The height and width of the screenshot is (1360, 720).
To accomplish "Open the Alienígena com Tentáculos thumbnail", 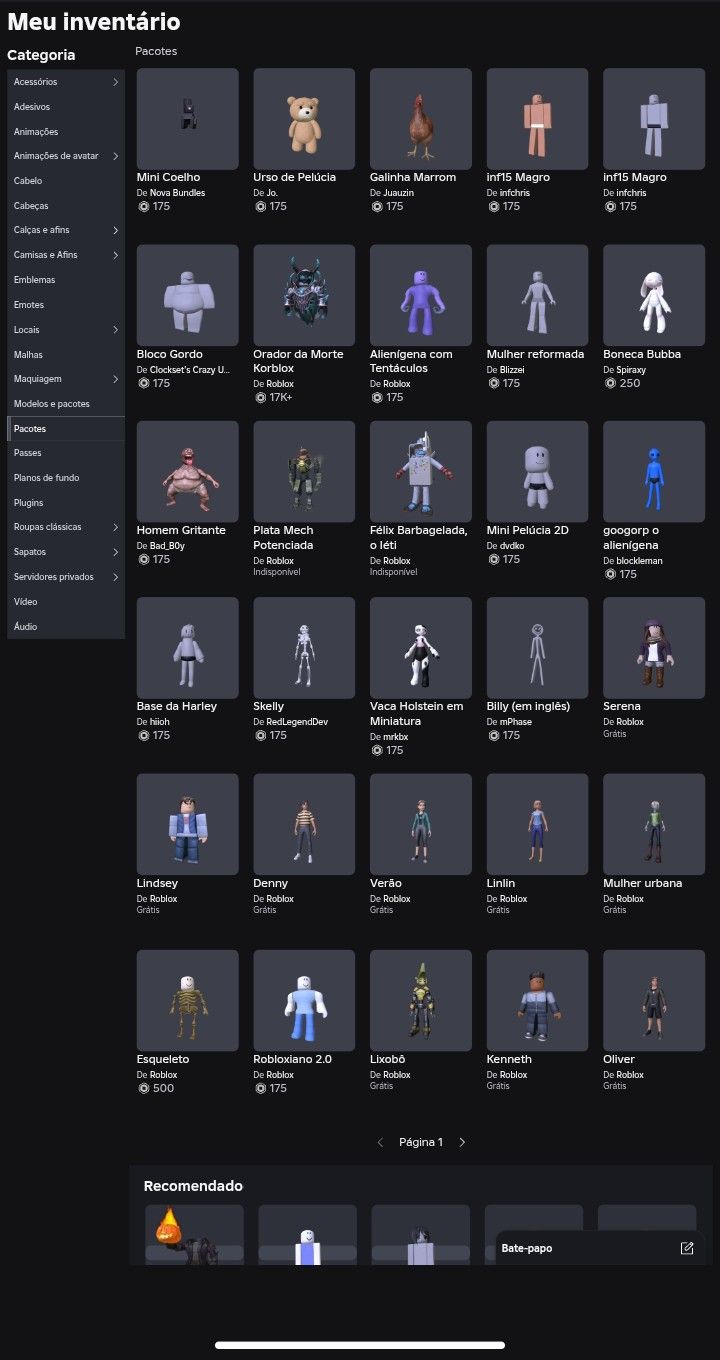I will pos(421,296).
